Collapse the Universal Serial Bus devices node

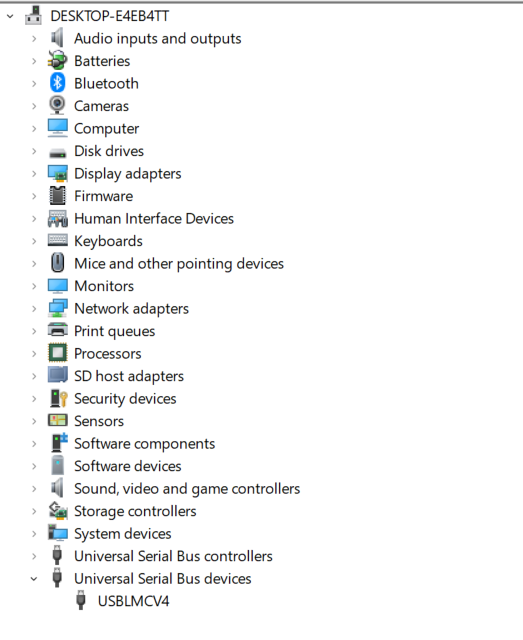34,579
